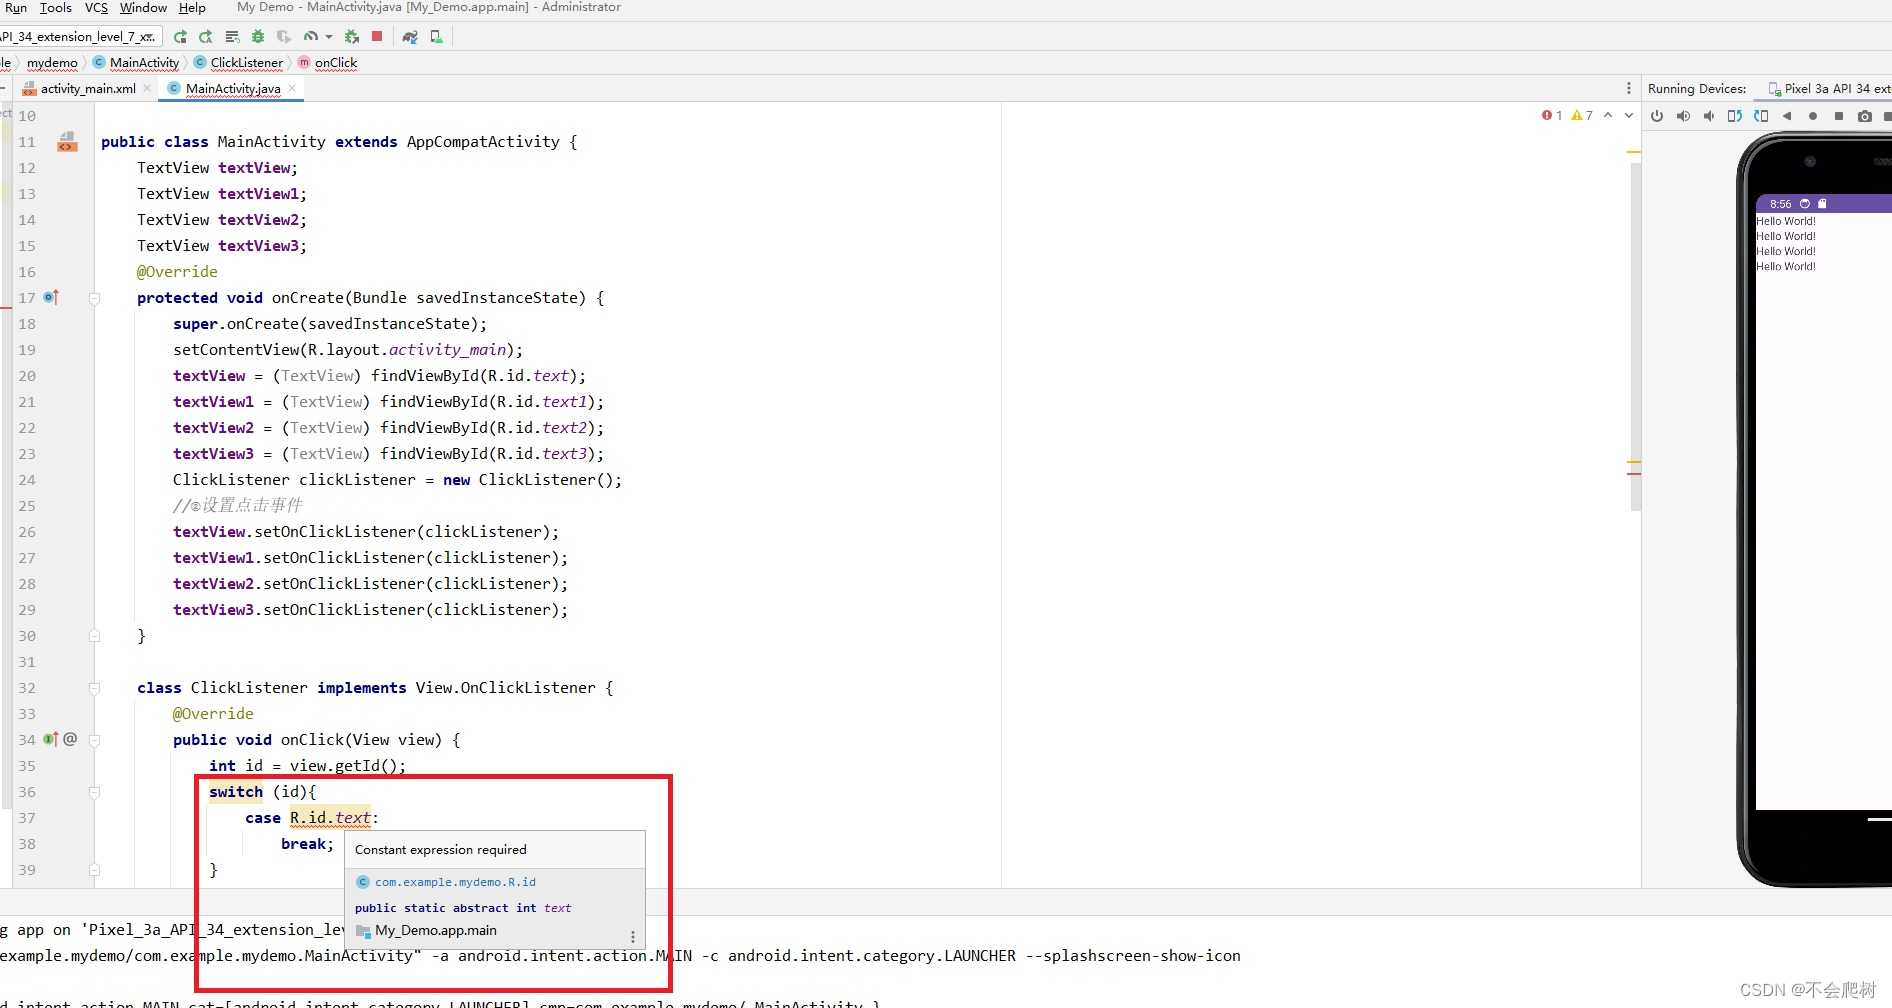Take an emulator screenshot with camera icon
The width and height of the screenshot is (1892, 1008).
[x=1865, y=116]
